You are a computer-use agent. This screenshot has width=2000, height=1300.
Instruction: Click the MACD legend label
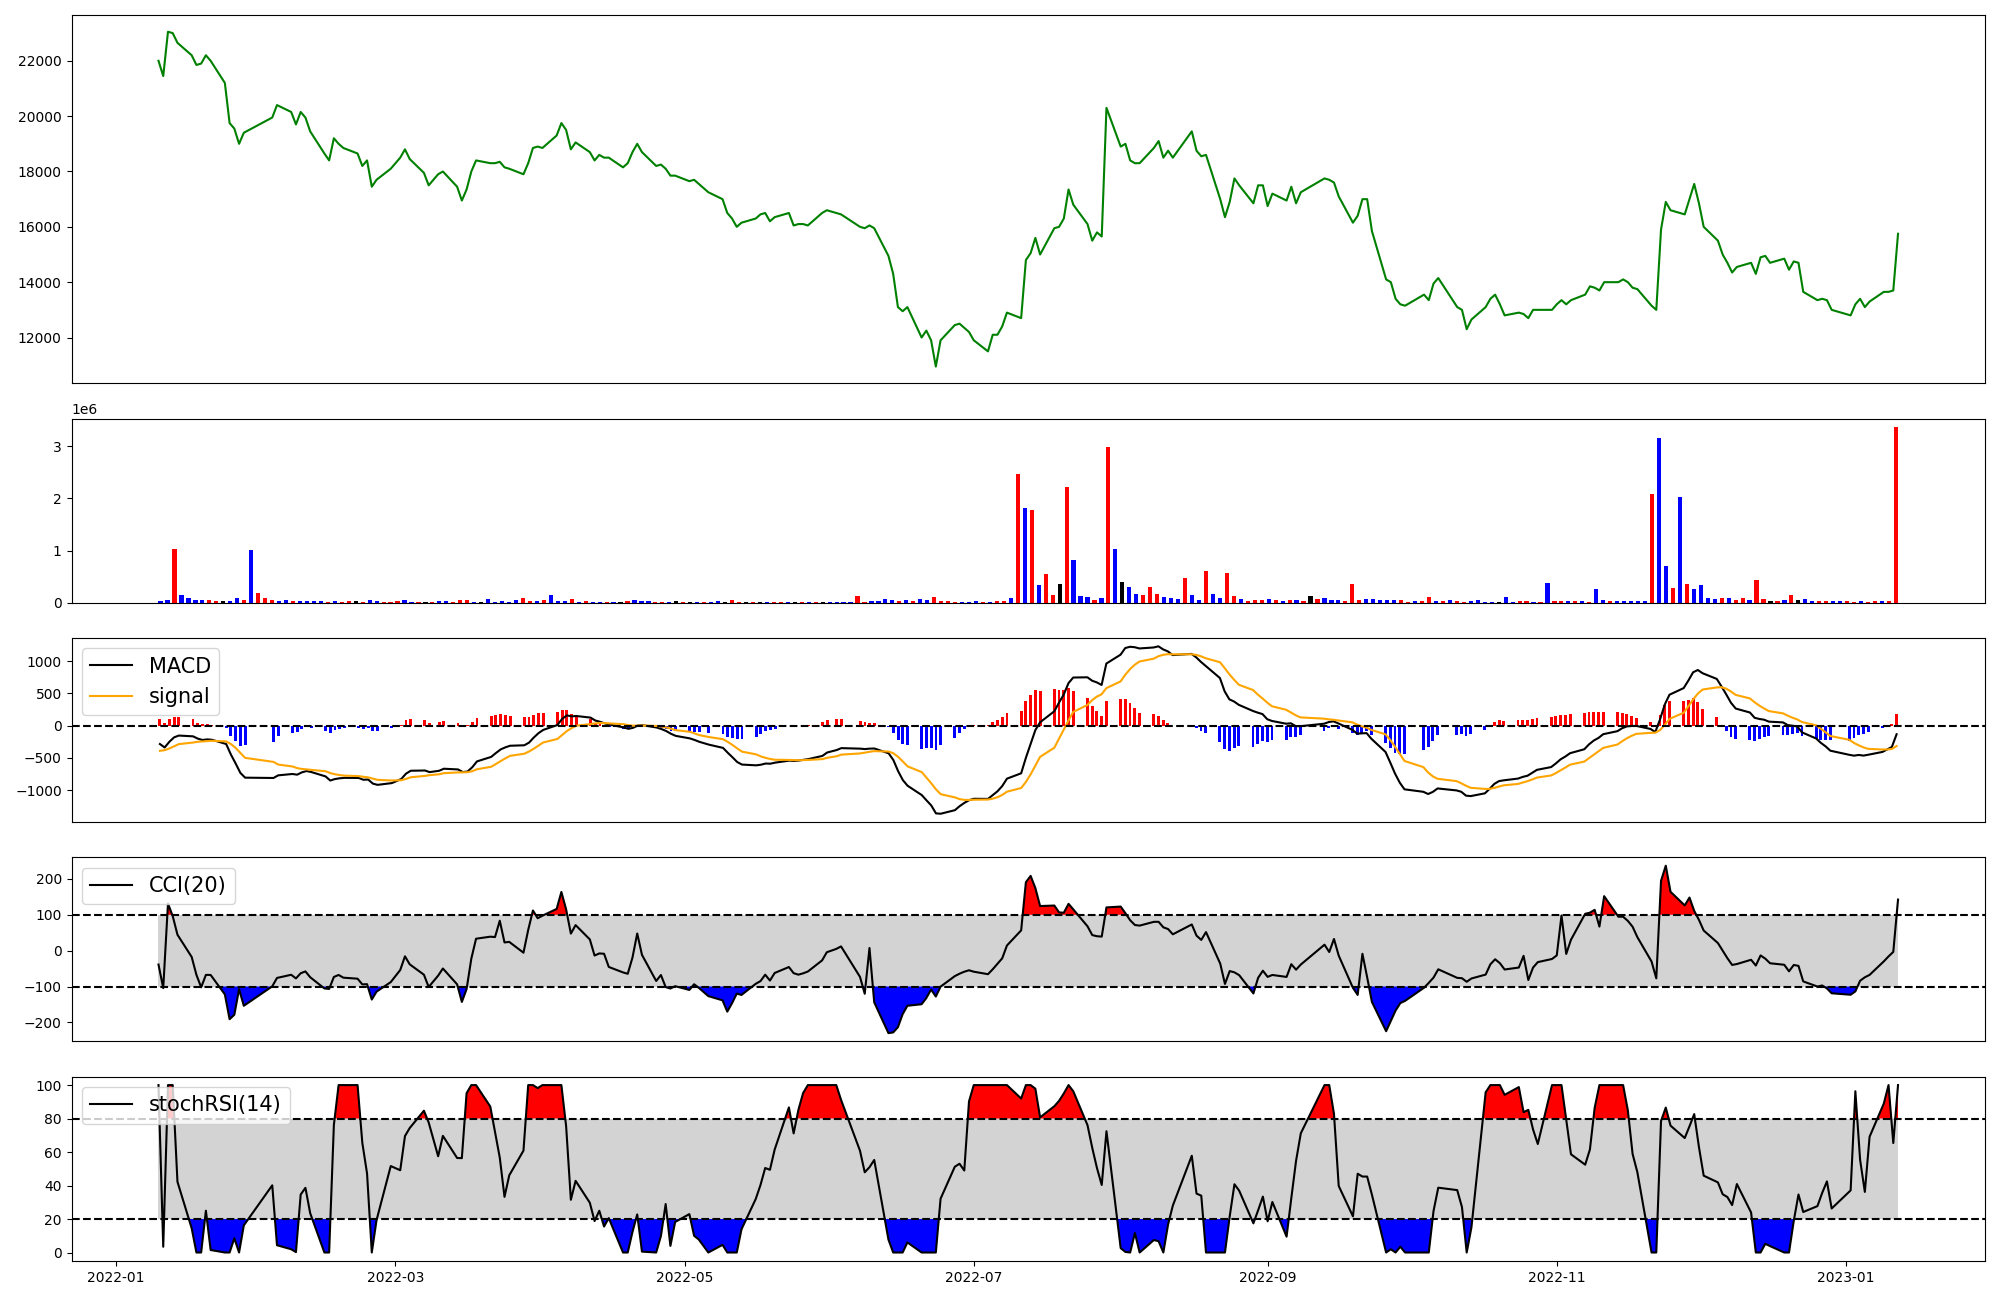179,666
